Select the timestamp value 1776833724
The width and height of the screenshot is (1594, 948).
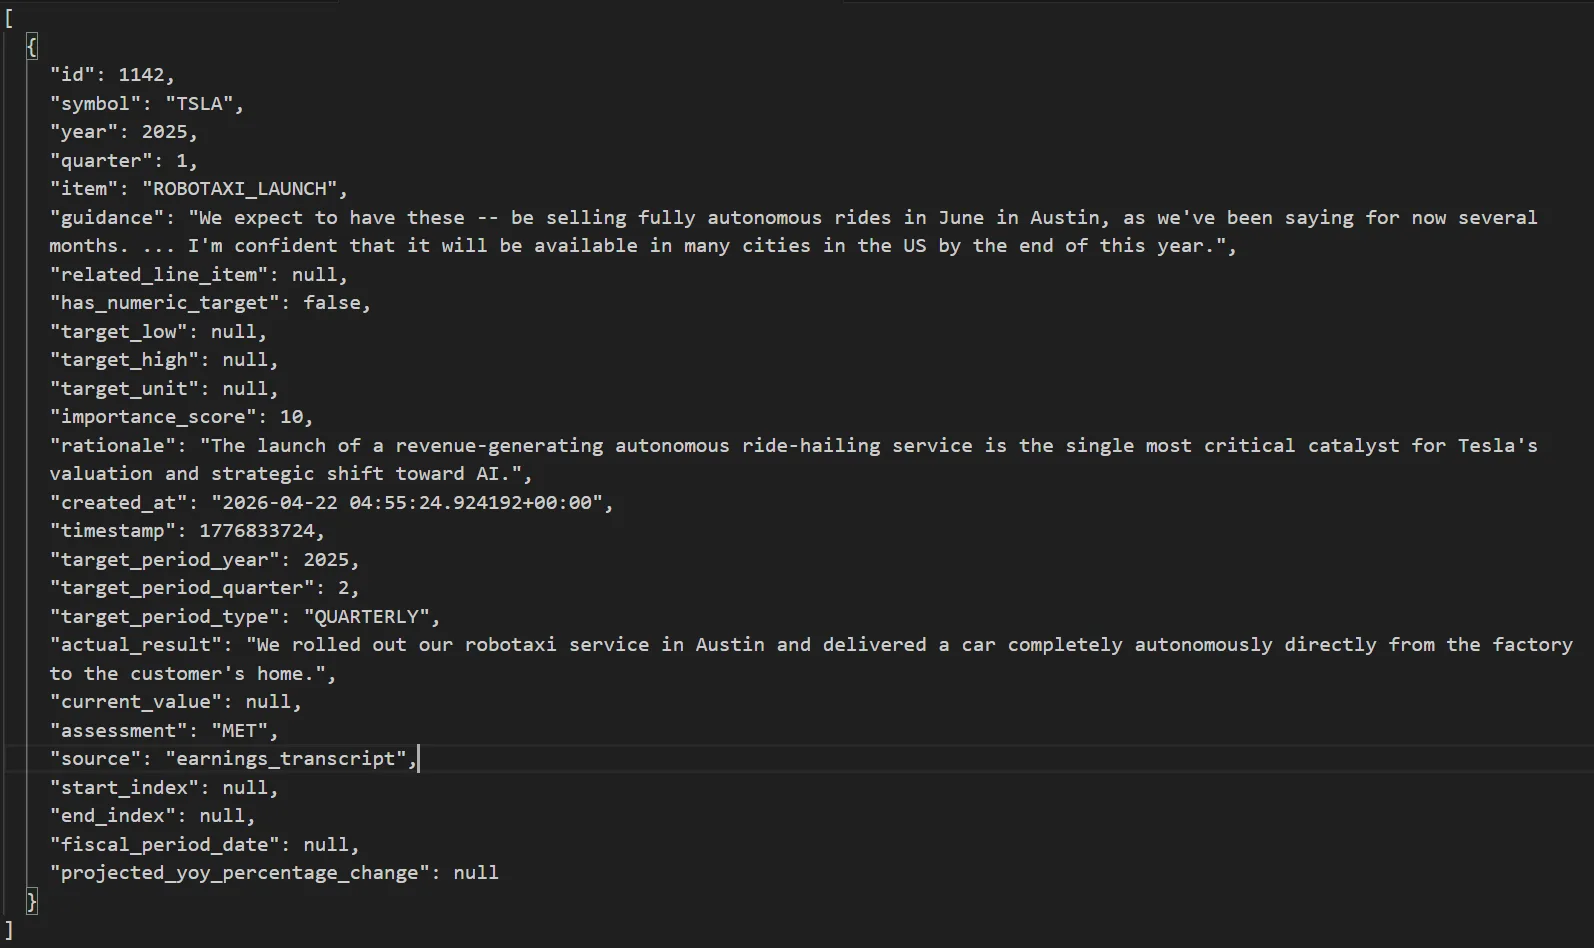coord(256,531)
